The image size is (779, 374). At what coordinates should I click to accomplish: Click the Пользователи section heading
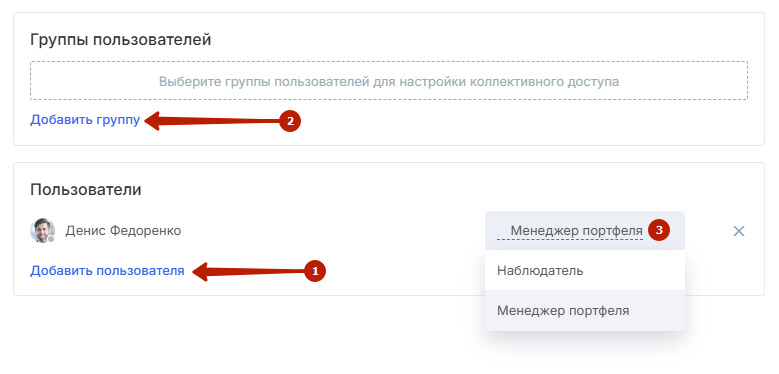point(86,190)
